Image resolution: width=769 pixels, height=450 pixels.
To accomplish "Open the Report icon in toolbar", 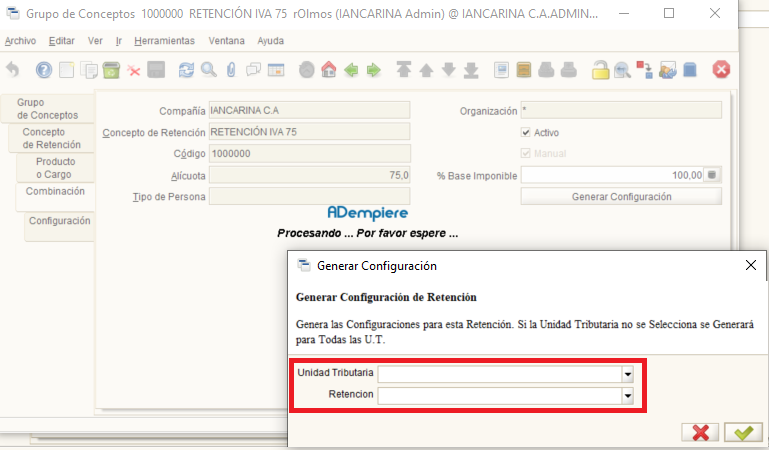I will [x=501, y=70].
